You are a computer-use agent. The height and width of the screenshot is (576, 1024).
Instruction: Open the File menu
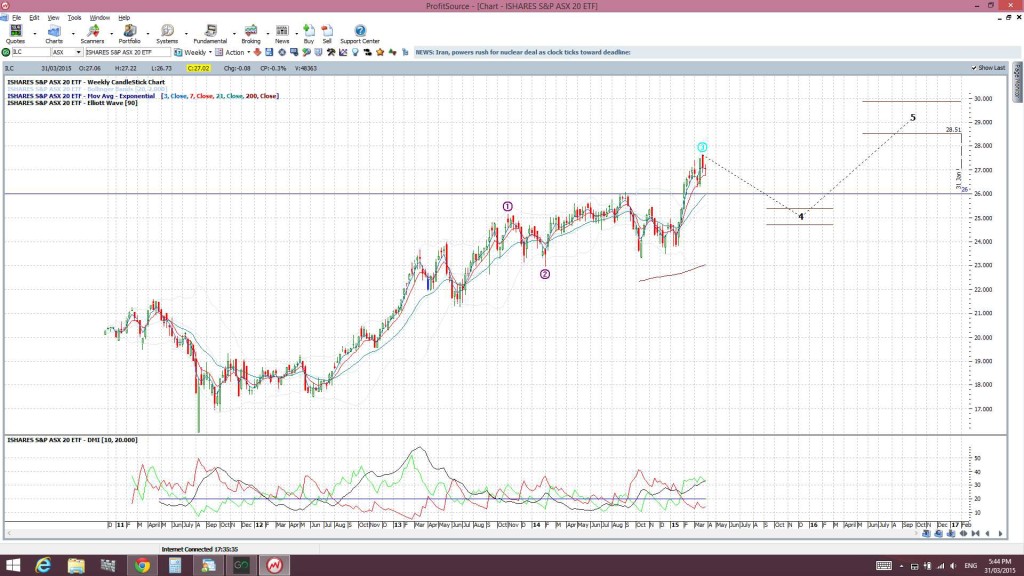tap(16, 18)
